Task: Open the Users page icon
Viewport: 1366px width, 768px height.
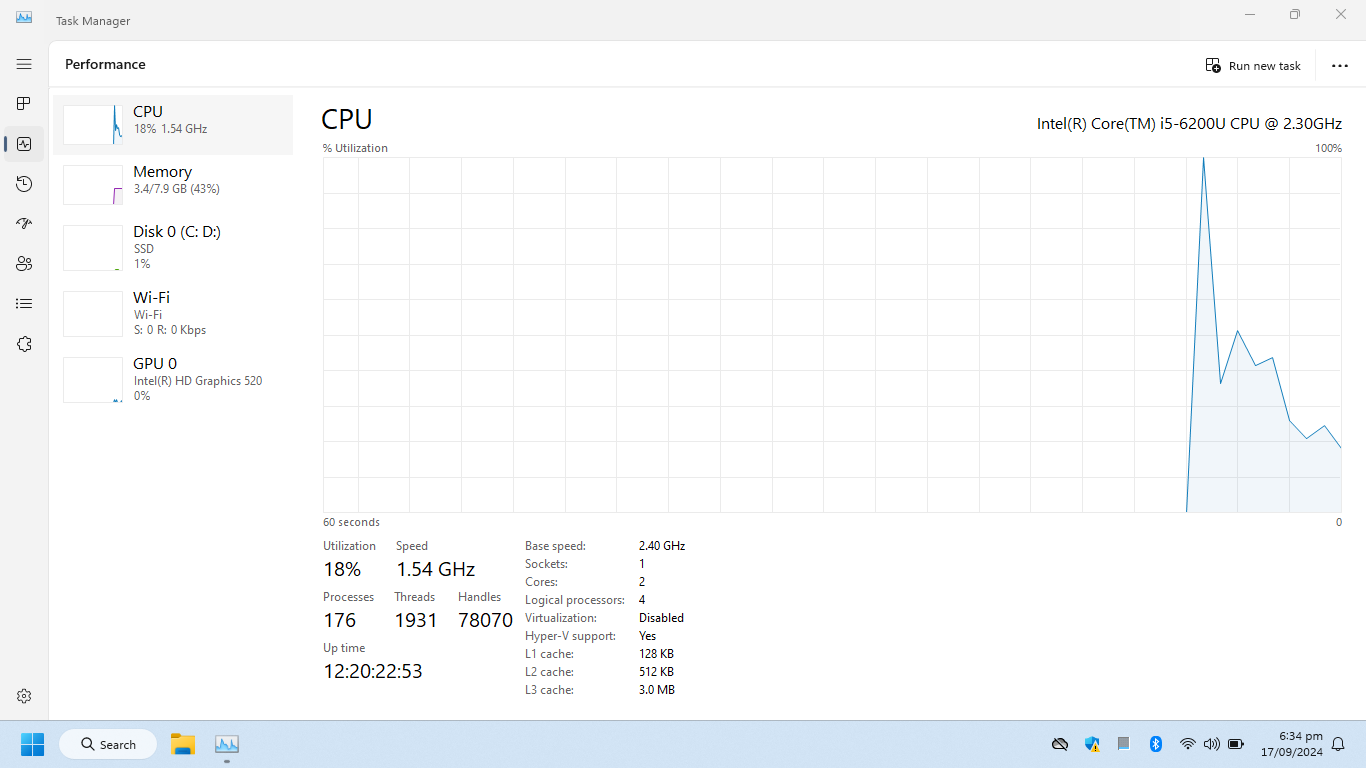Action: [x=24, y=264]
